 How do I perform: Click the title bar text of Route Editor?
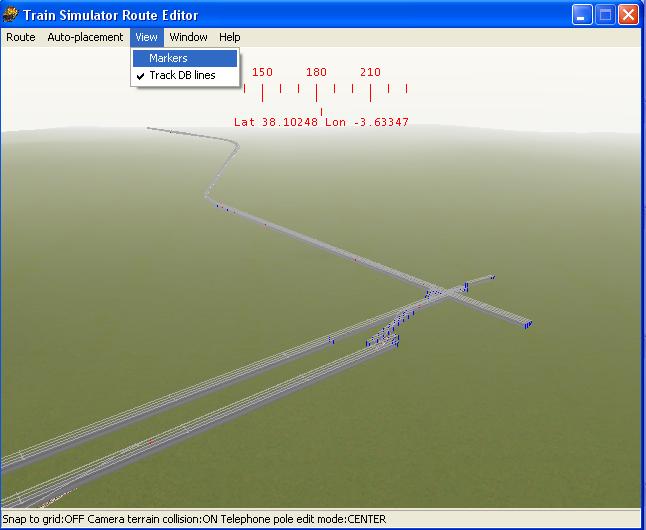pos(114,15)
